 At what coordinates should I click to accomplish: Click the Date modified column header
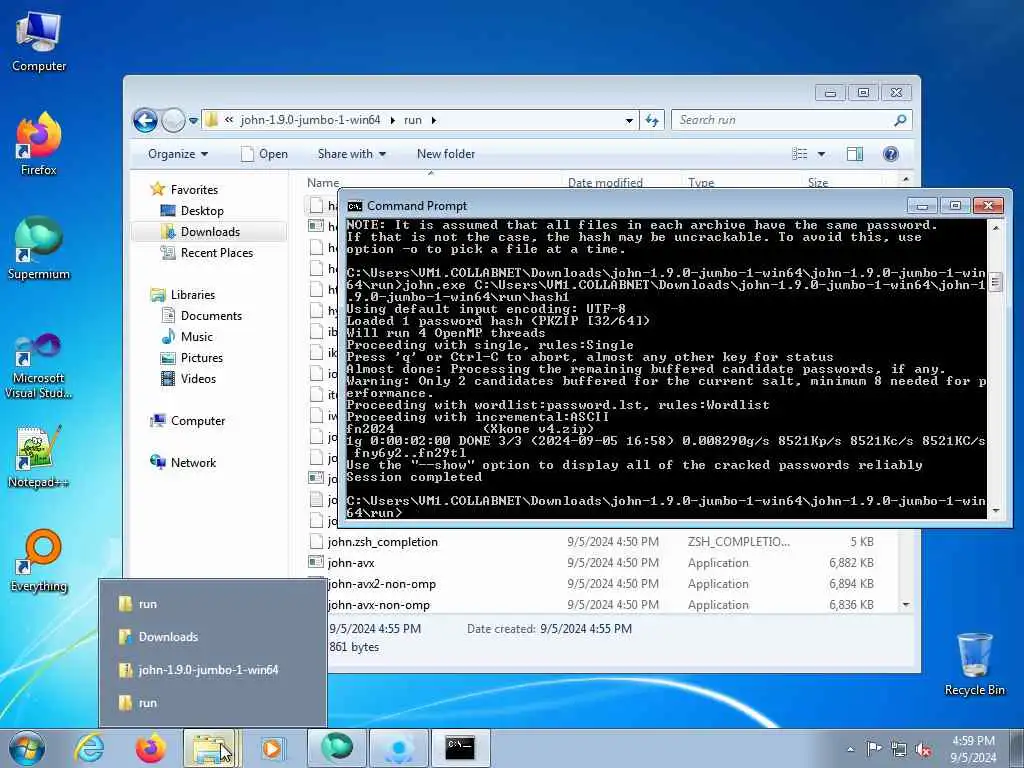pyautogui.click(x=605, y=183)
